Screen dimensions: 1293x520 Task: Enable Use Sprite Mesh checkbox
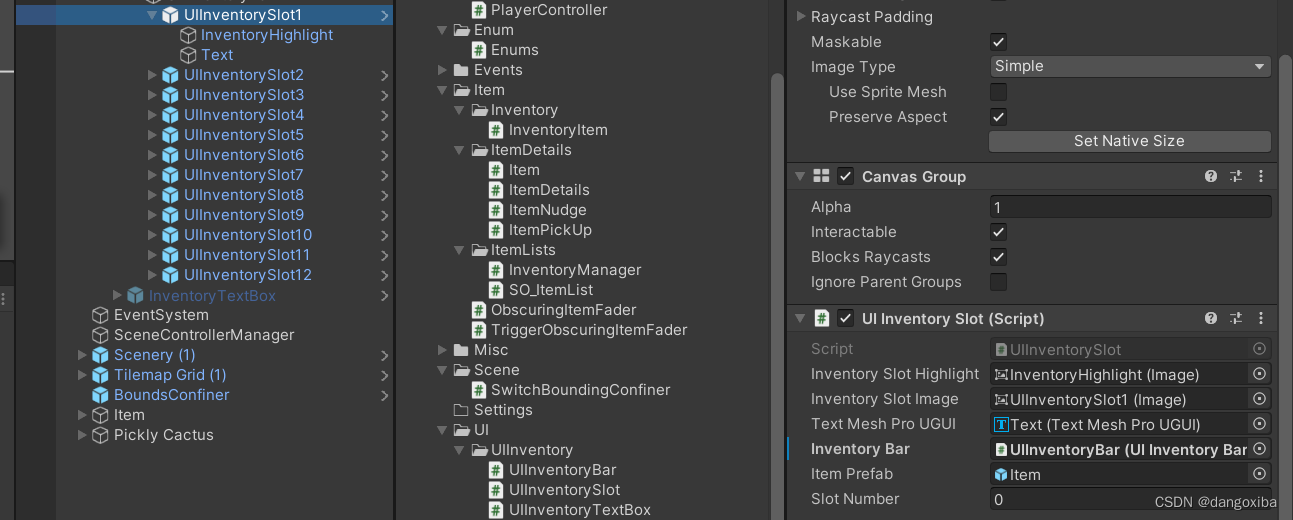(x=998, y=92)
